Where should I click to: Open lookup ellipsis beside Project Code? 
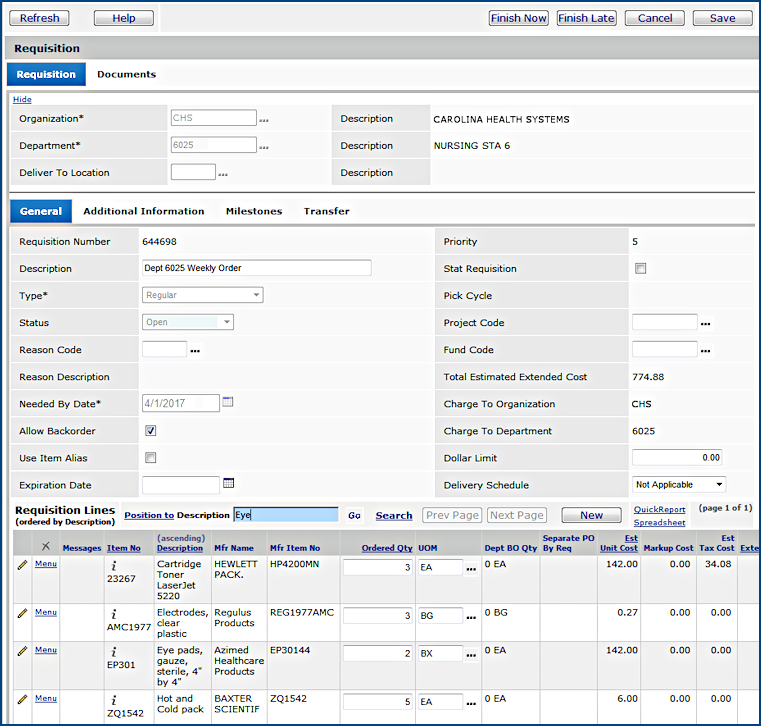coord(705,323)
